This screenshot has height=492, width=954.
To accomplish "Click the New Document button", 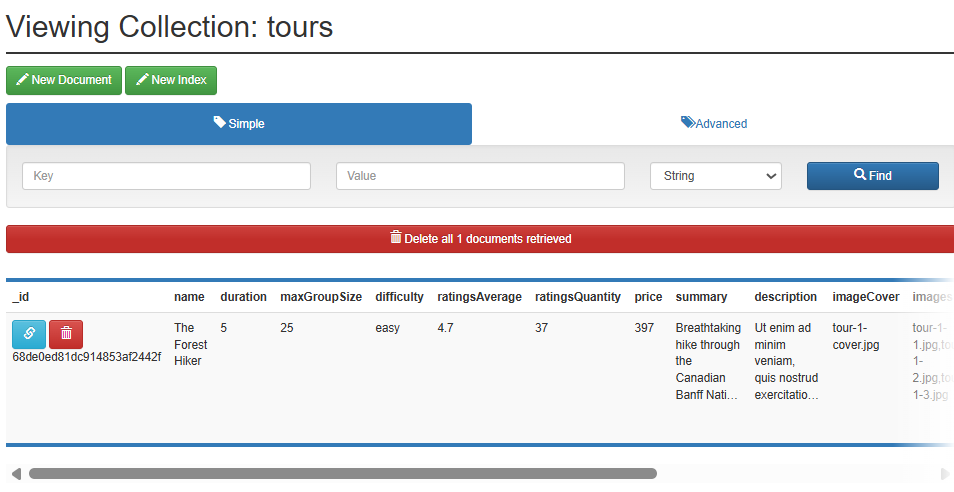I will click(x=64, y=80).
